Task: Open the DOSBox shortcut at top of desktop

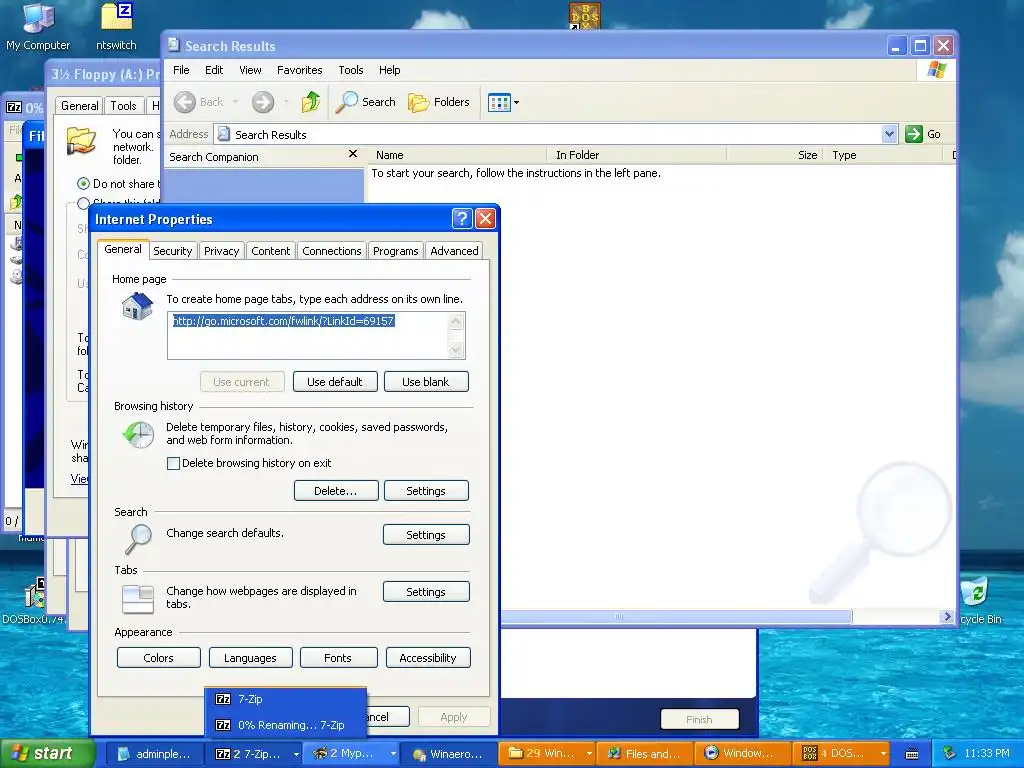Action: click(x=584, y=16)
